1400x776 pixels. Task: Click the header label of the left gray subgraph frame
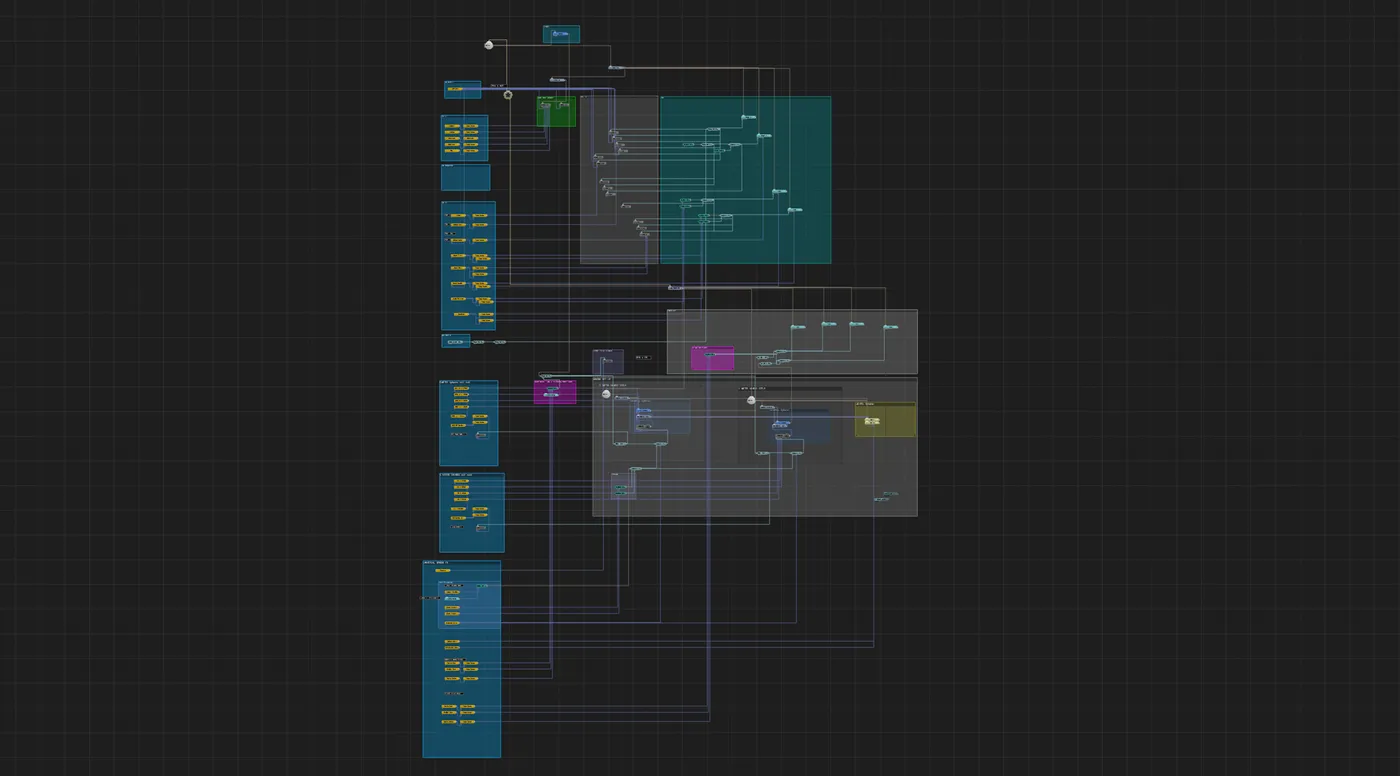[x=590, y=97]
